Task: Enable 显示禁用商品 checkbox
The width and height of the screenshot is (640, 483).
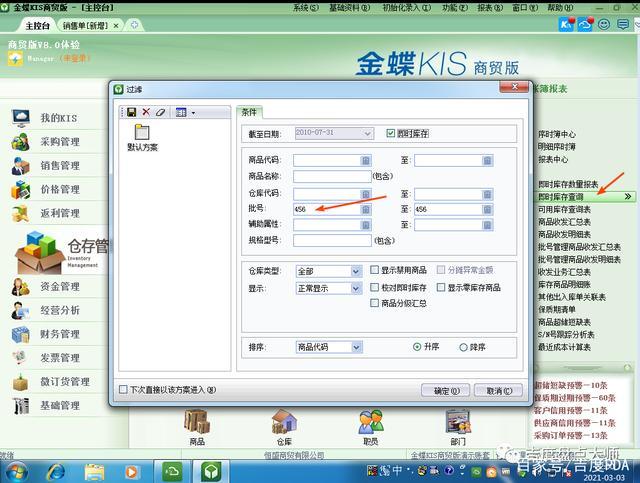Action: click(x=374, y=270)
